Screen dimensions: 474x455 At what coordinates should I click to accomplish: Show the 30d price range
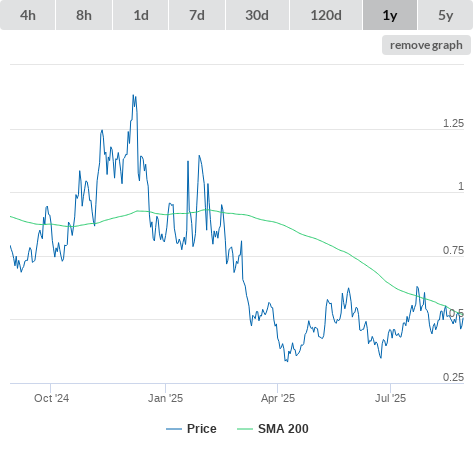[257, 15]
